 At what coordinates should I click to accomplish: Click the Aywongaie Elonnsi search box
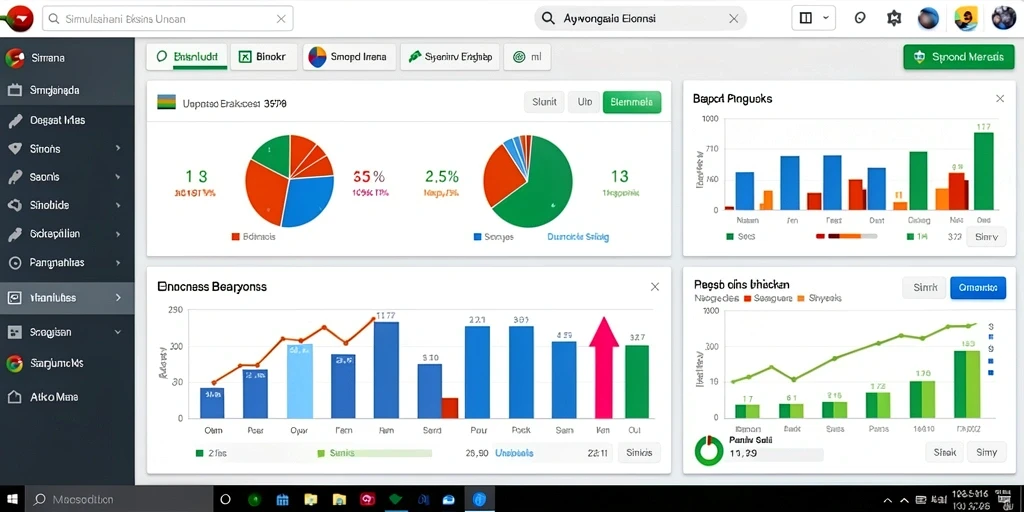(x=640, y=19)
